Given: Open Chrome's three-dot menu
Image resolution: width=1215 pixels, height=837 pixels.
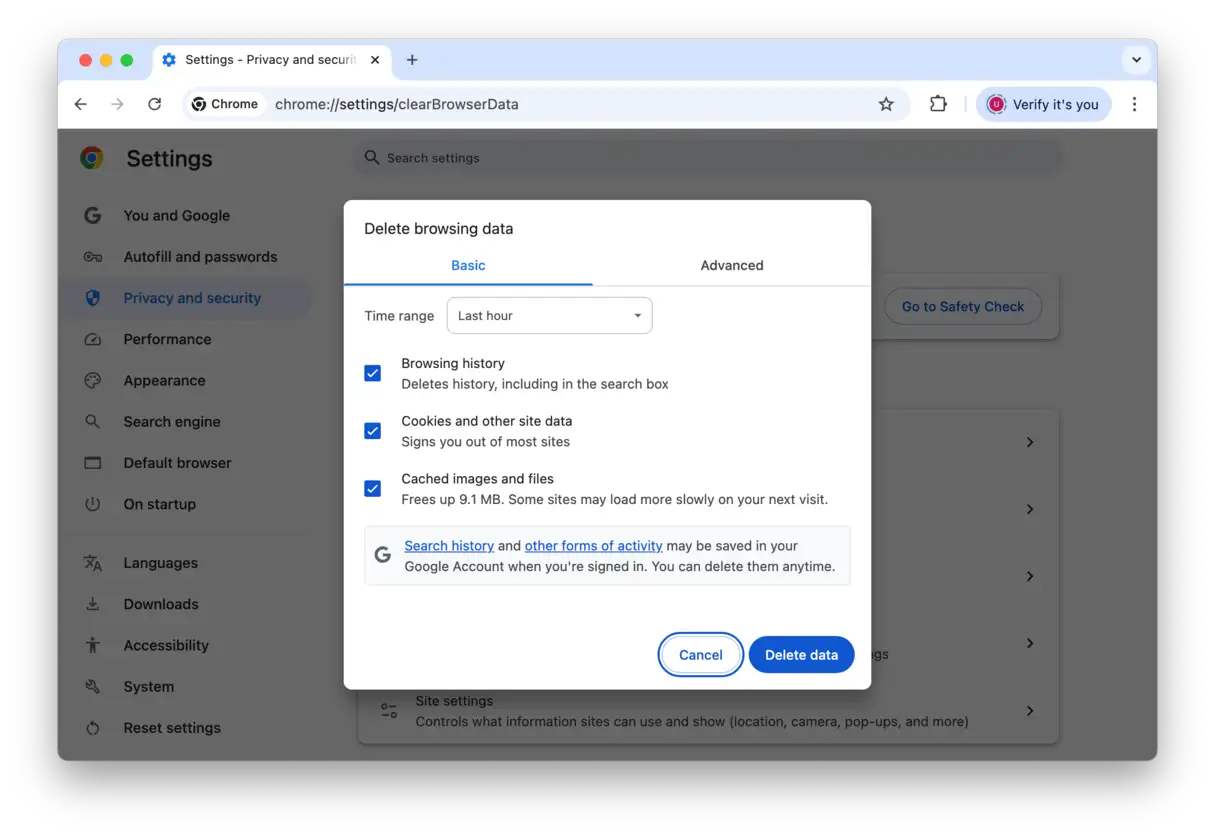Looking at the screenshot, I should 1134,104.
